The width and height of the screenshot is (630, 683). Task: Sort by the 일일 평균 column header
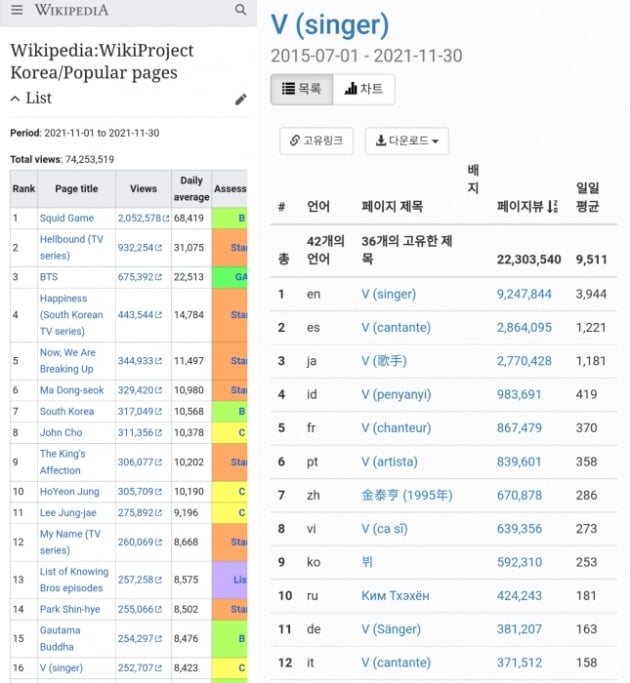(x=587, y=197)
